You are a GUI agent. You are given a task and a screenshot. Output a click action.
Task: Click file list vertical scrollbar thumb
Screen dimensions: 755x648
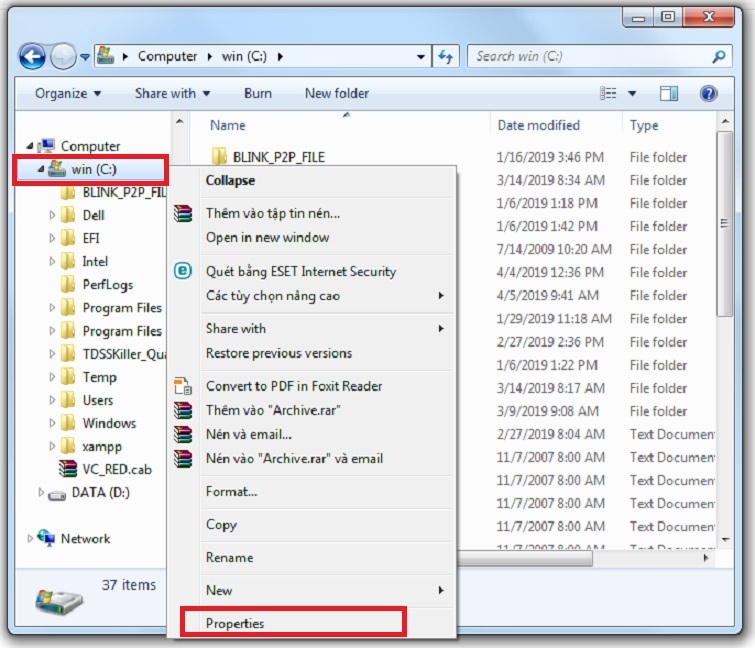pyautogui.click(x=725, y=224)
